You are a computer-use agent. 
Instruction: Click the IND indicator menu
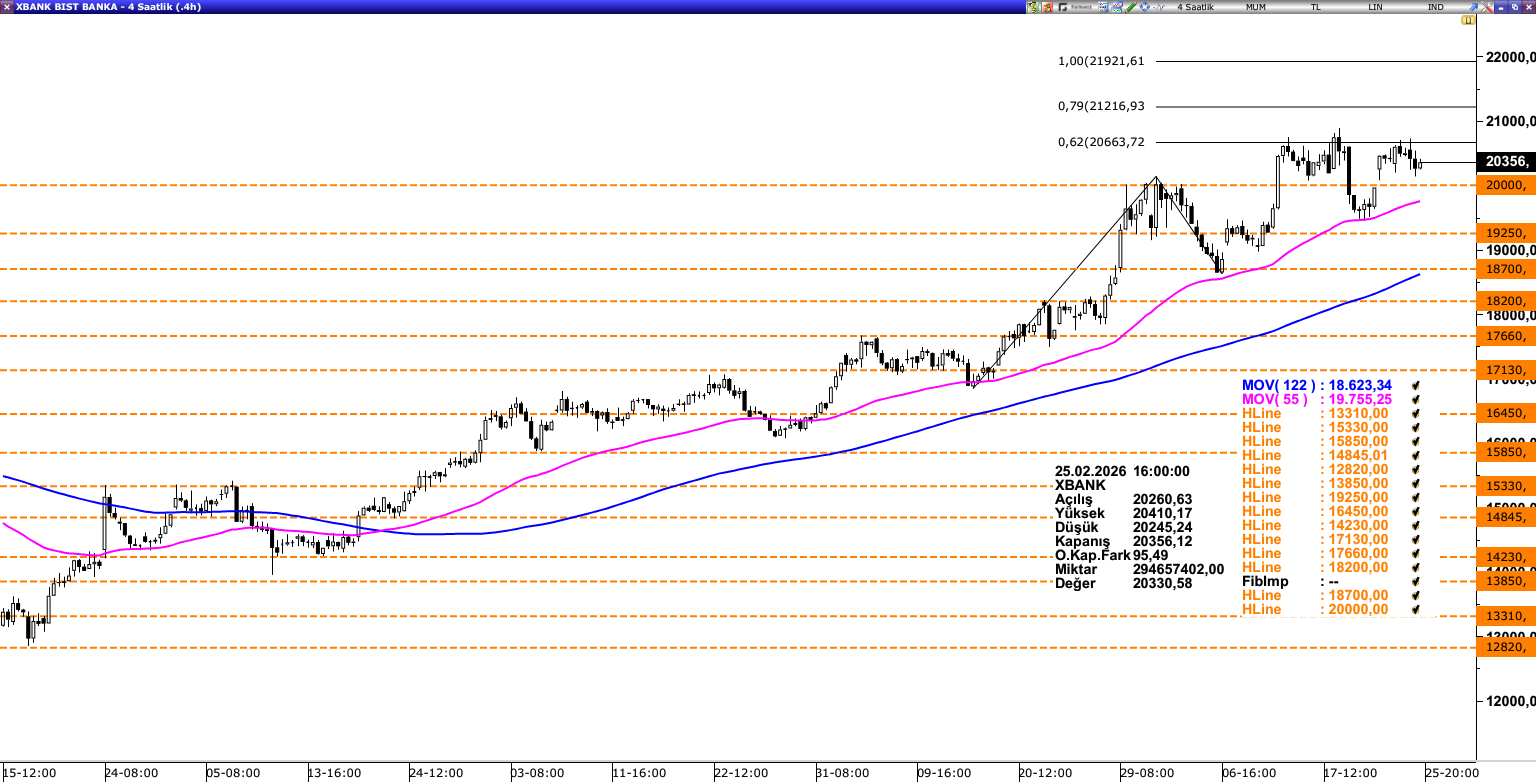click(x=1435, y=7)
